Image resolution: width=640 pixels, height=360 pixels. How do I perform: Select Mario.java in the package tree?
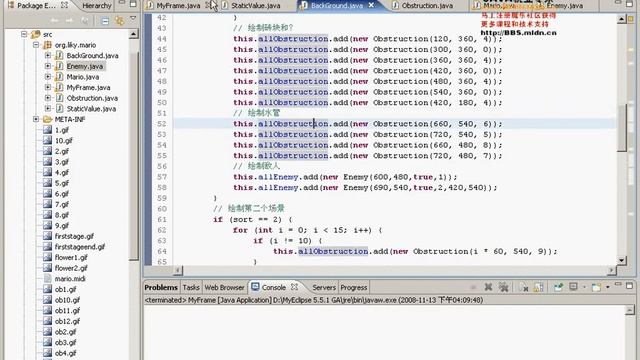[83, 77]
